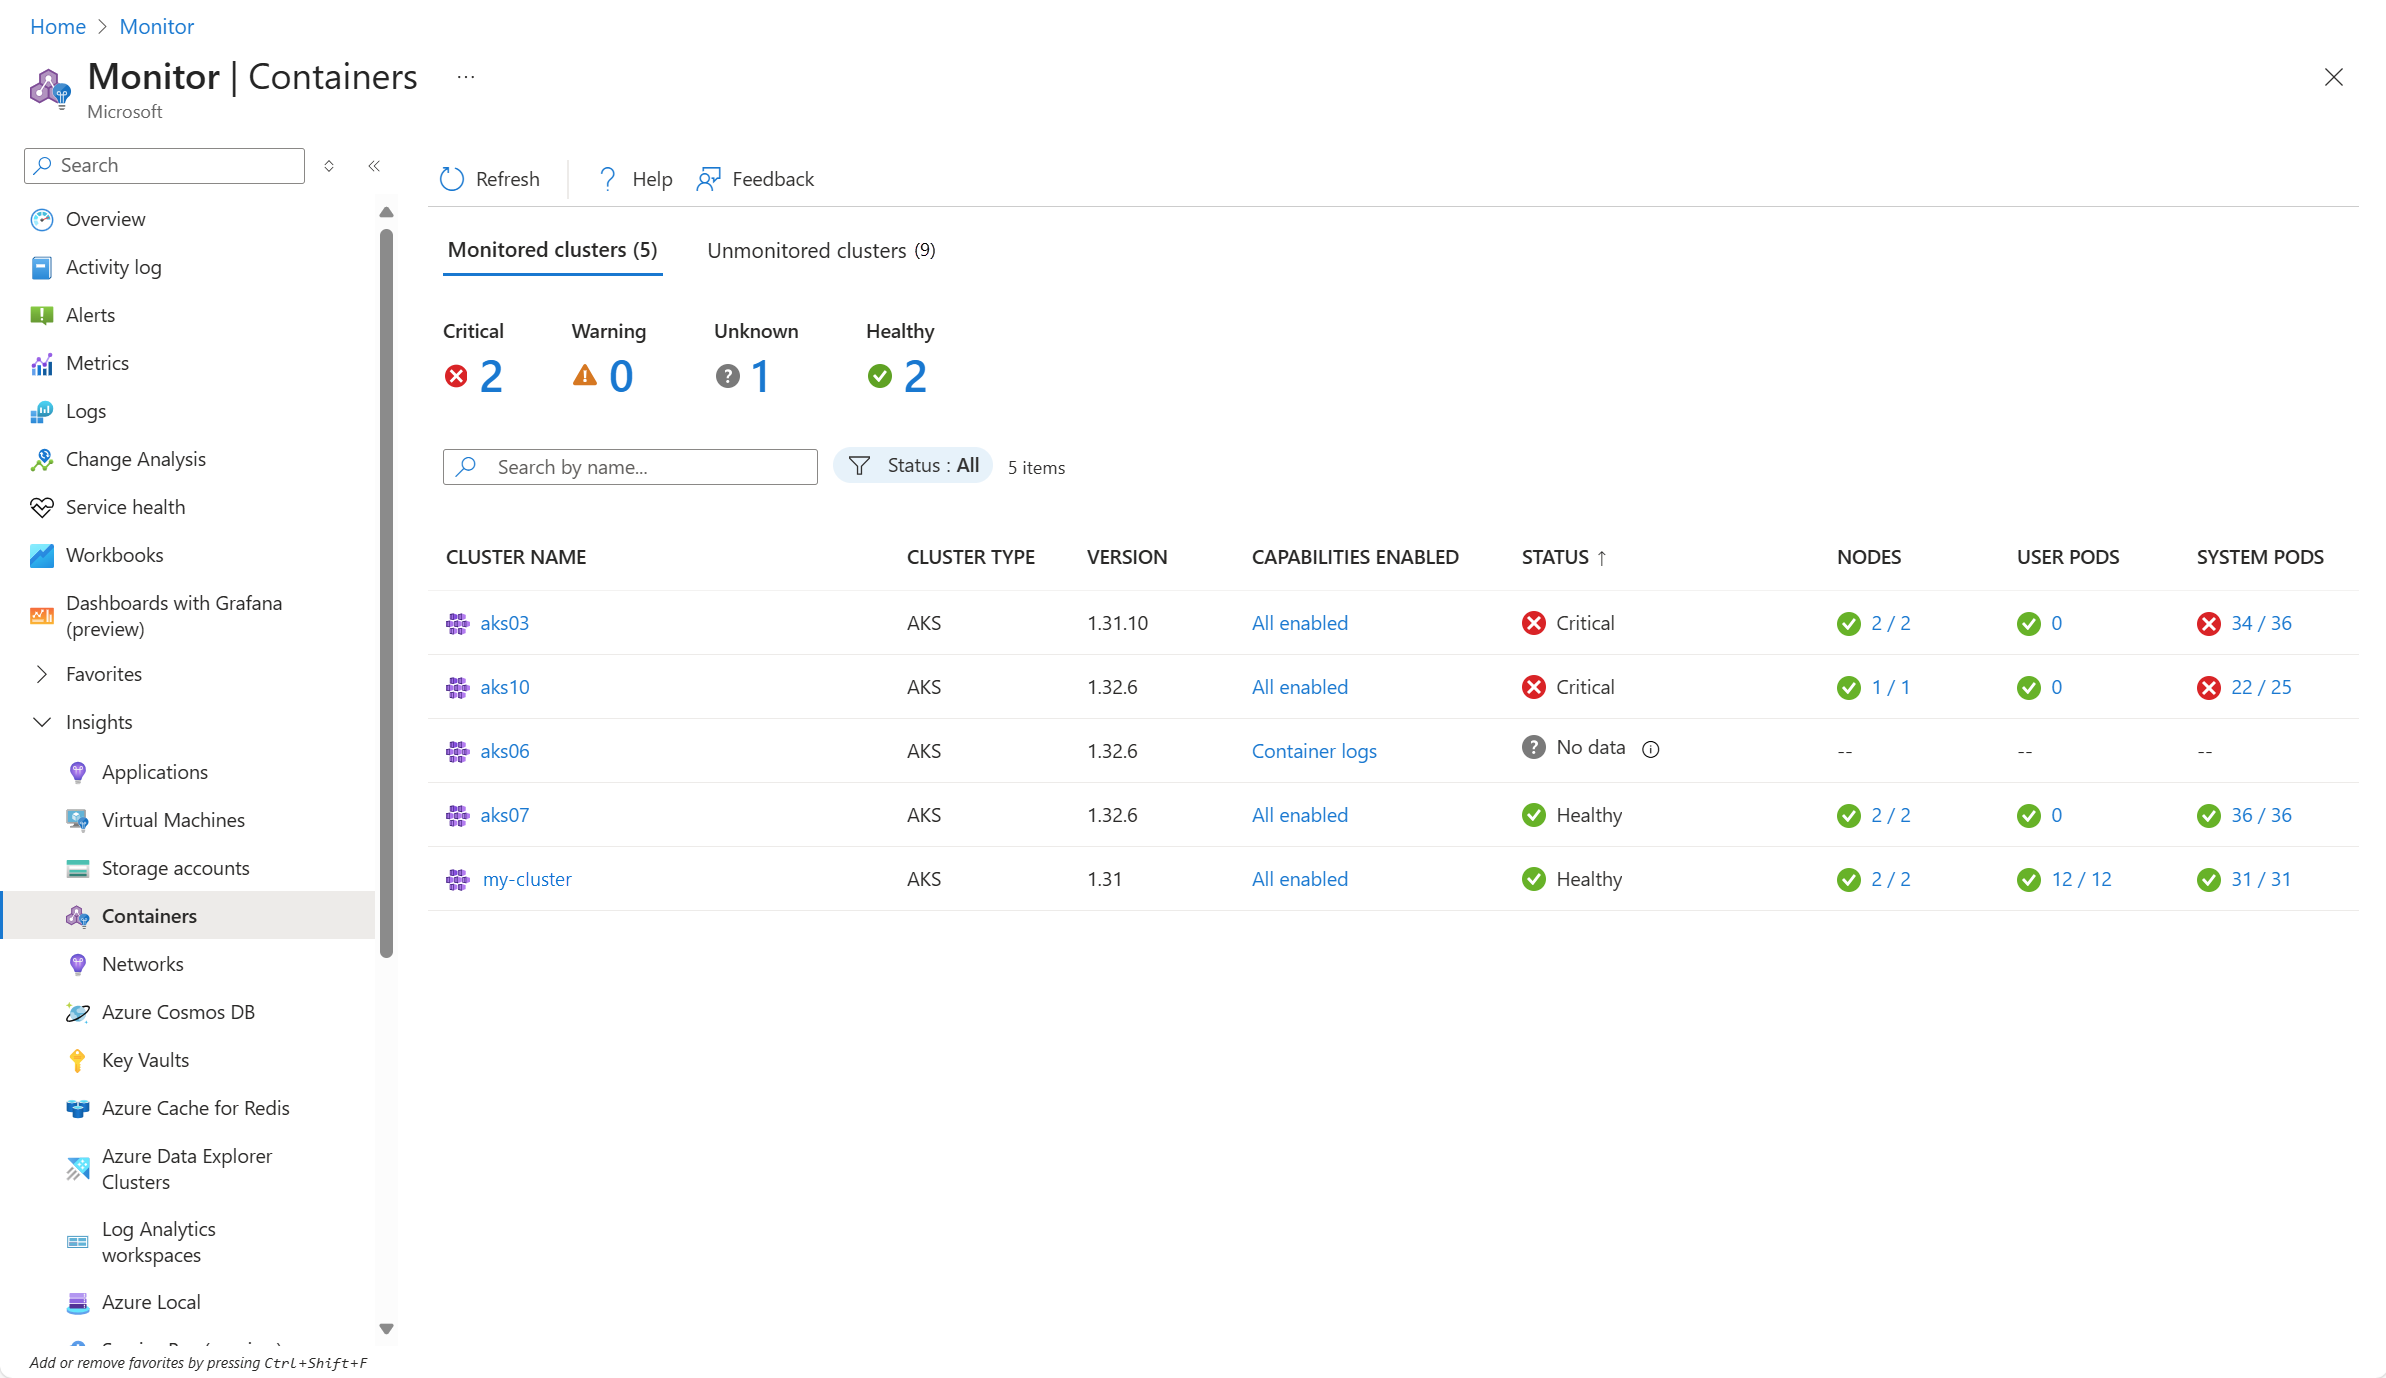Click the Refresh icon in toolbar
This screenshot has width=2386, height=1378.
point(452,179)
